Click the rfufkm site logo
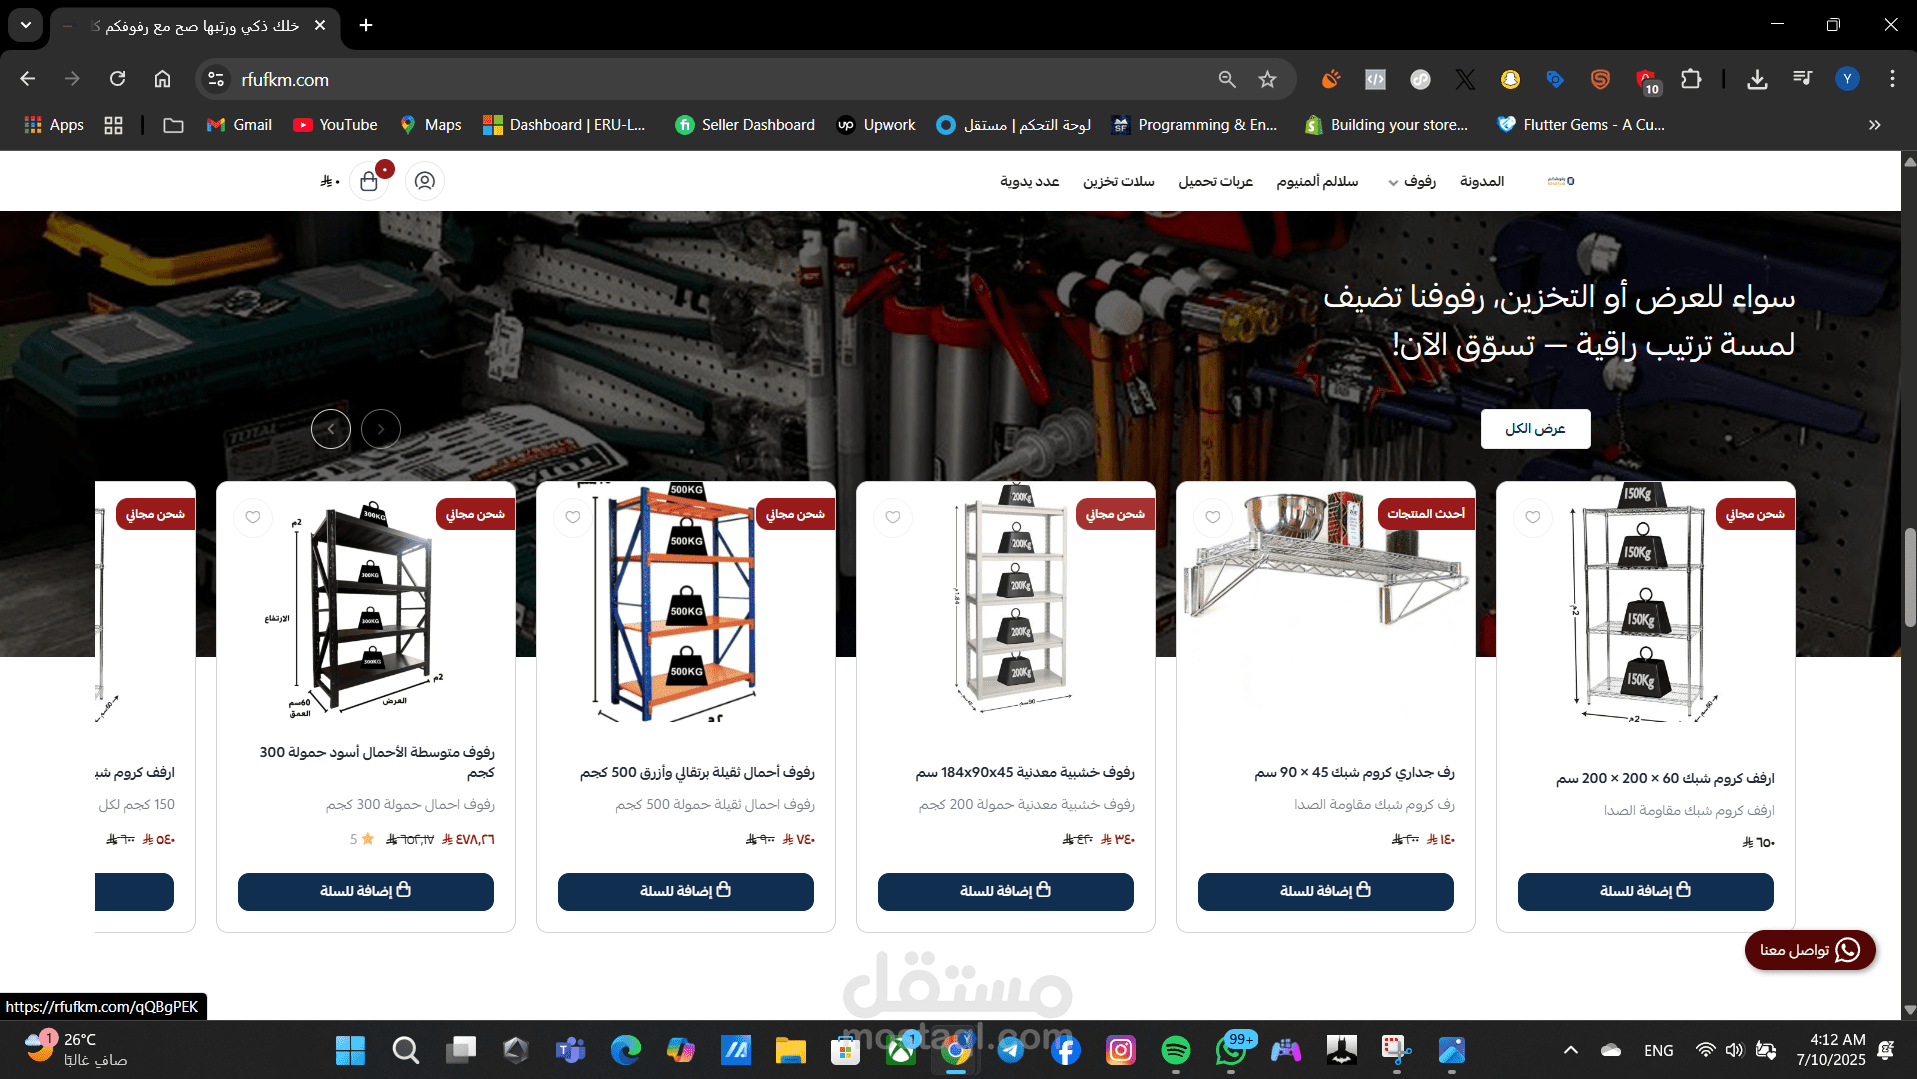 (1560, 181)
